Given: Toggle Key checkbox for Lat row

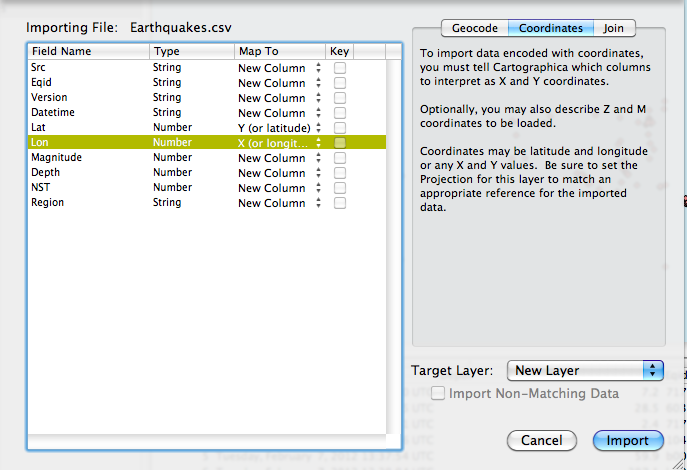Looking at the screenshot, I should coord(340,128).
